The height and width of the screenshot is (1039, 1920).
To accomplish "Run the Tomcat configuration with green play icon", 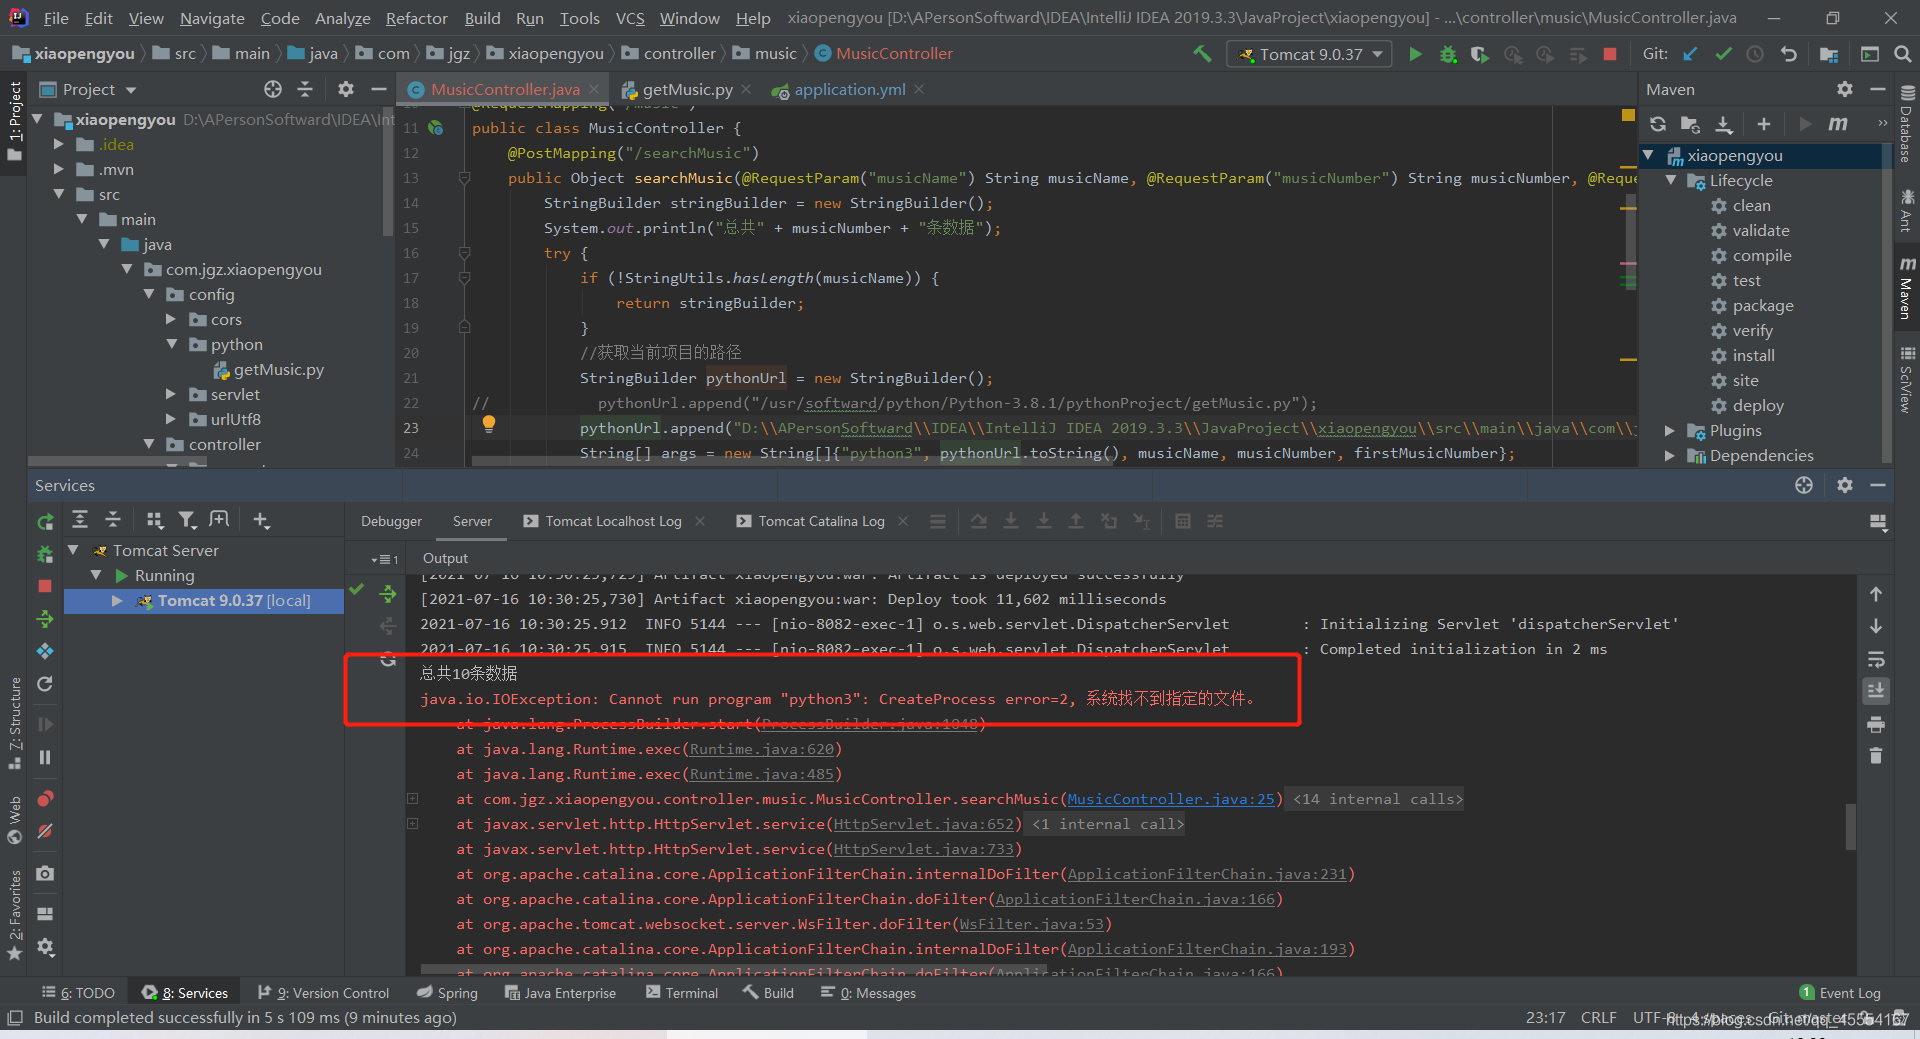I will point(1415,54).
